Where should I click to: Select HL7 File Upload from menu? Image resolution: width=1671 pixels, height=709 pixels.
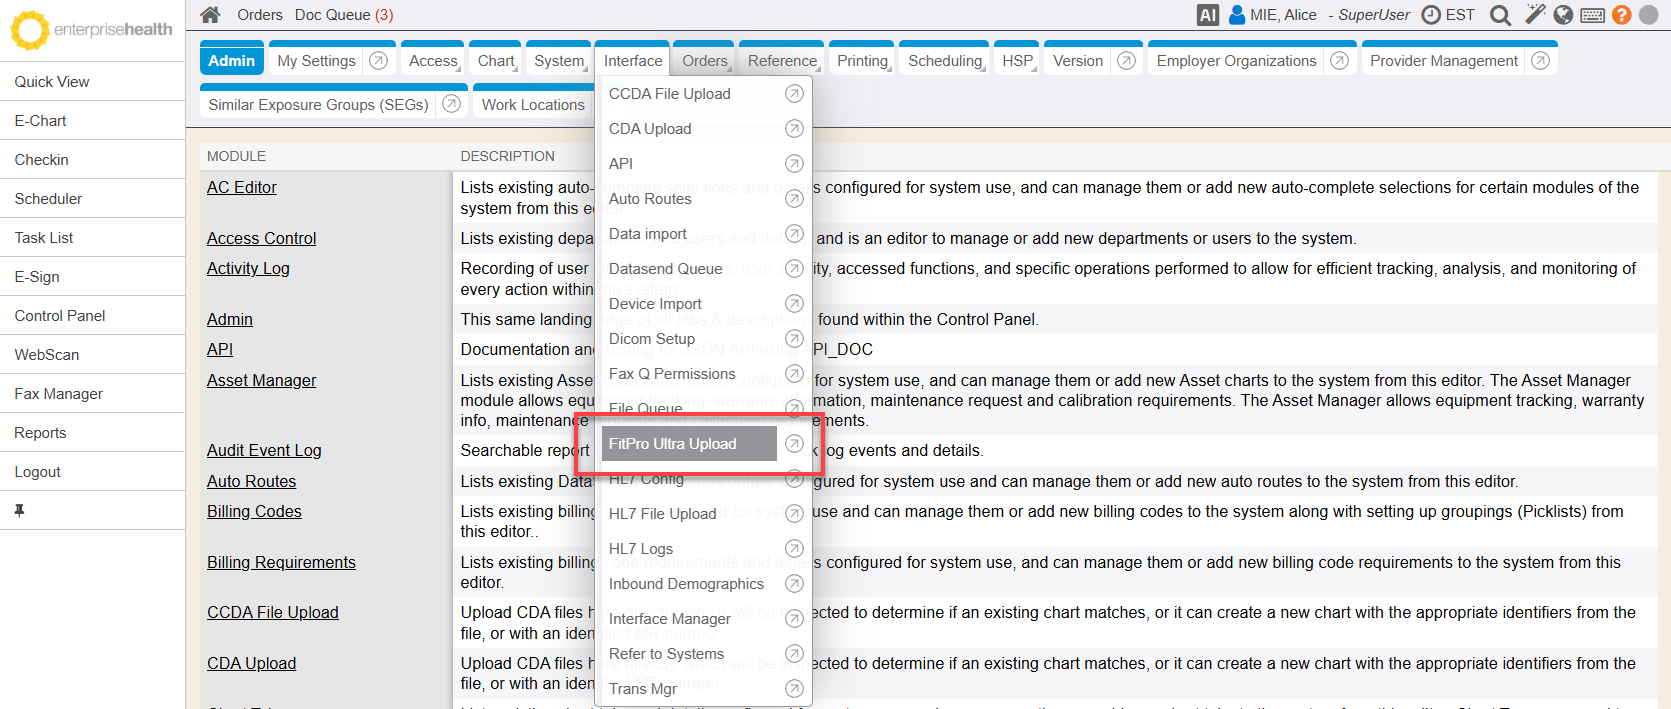(x=662, y=514)
